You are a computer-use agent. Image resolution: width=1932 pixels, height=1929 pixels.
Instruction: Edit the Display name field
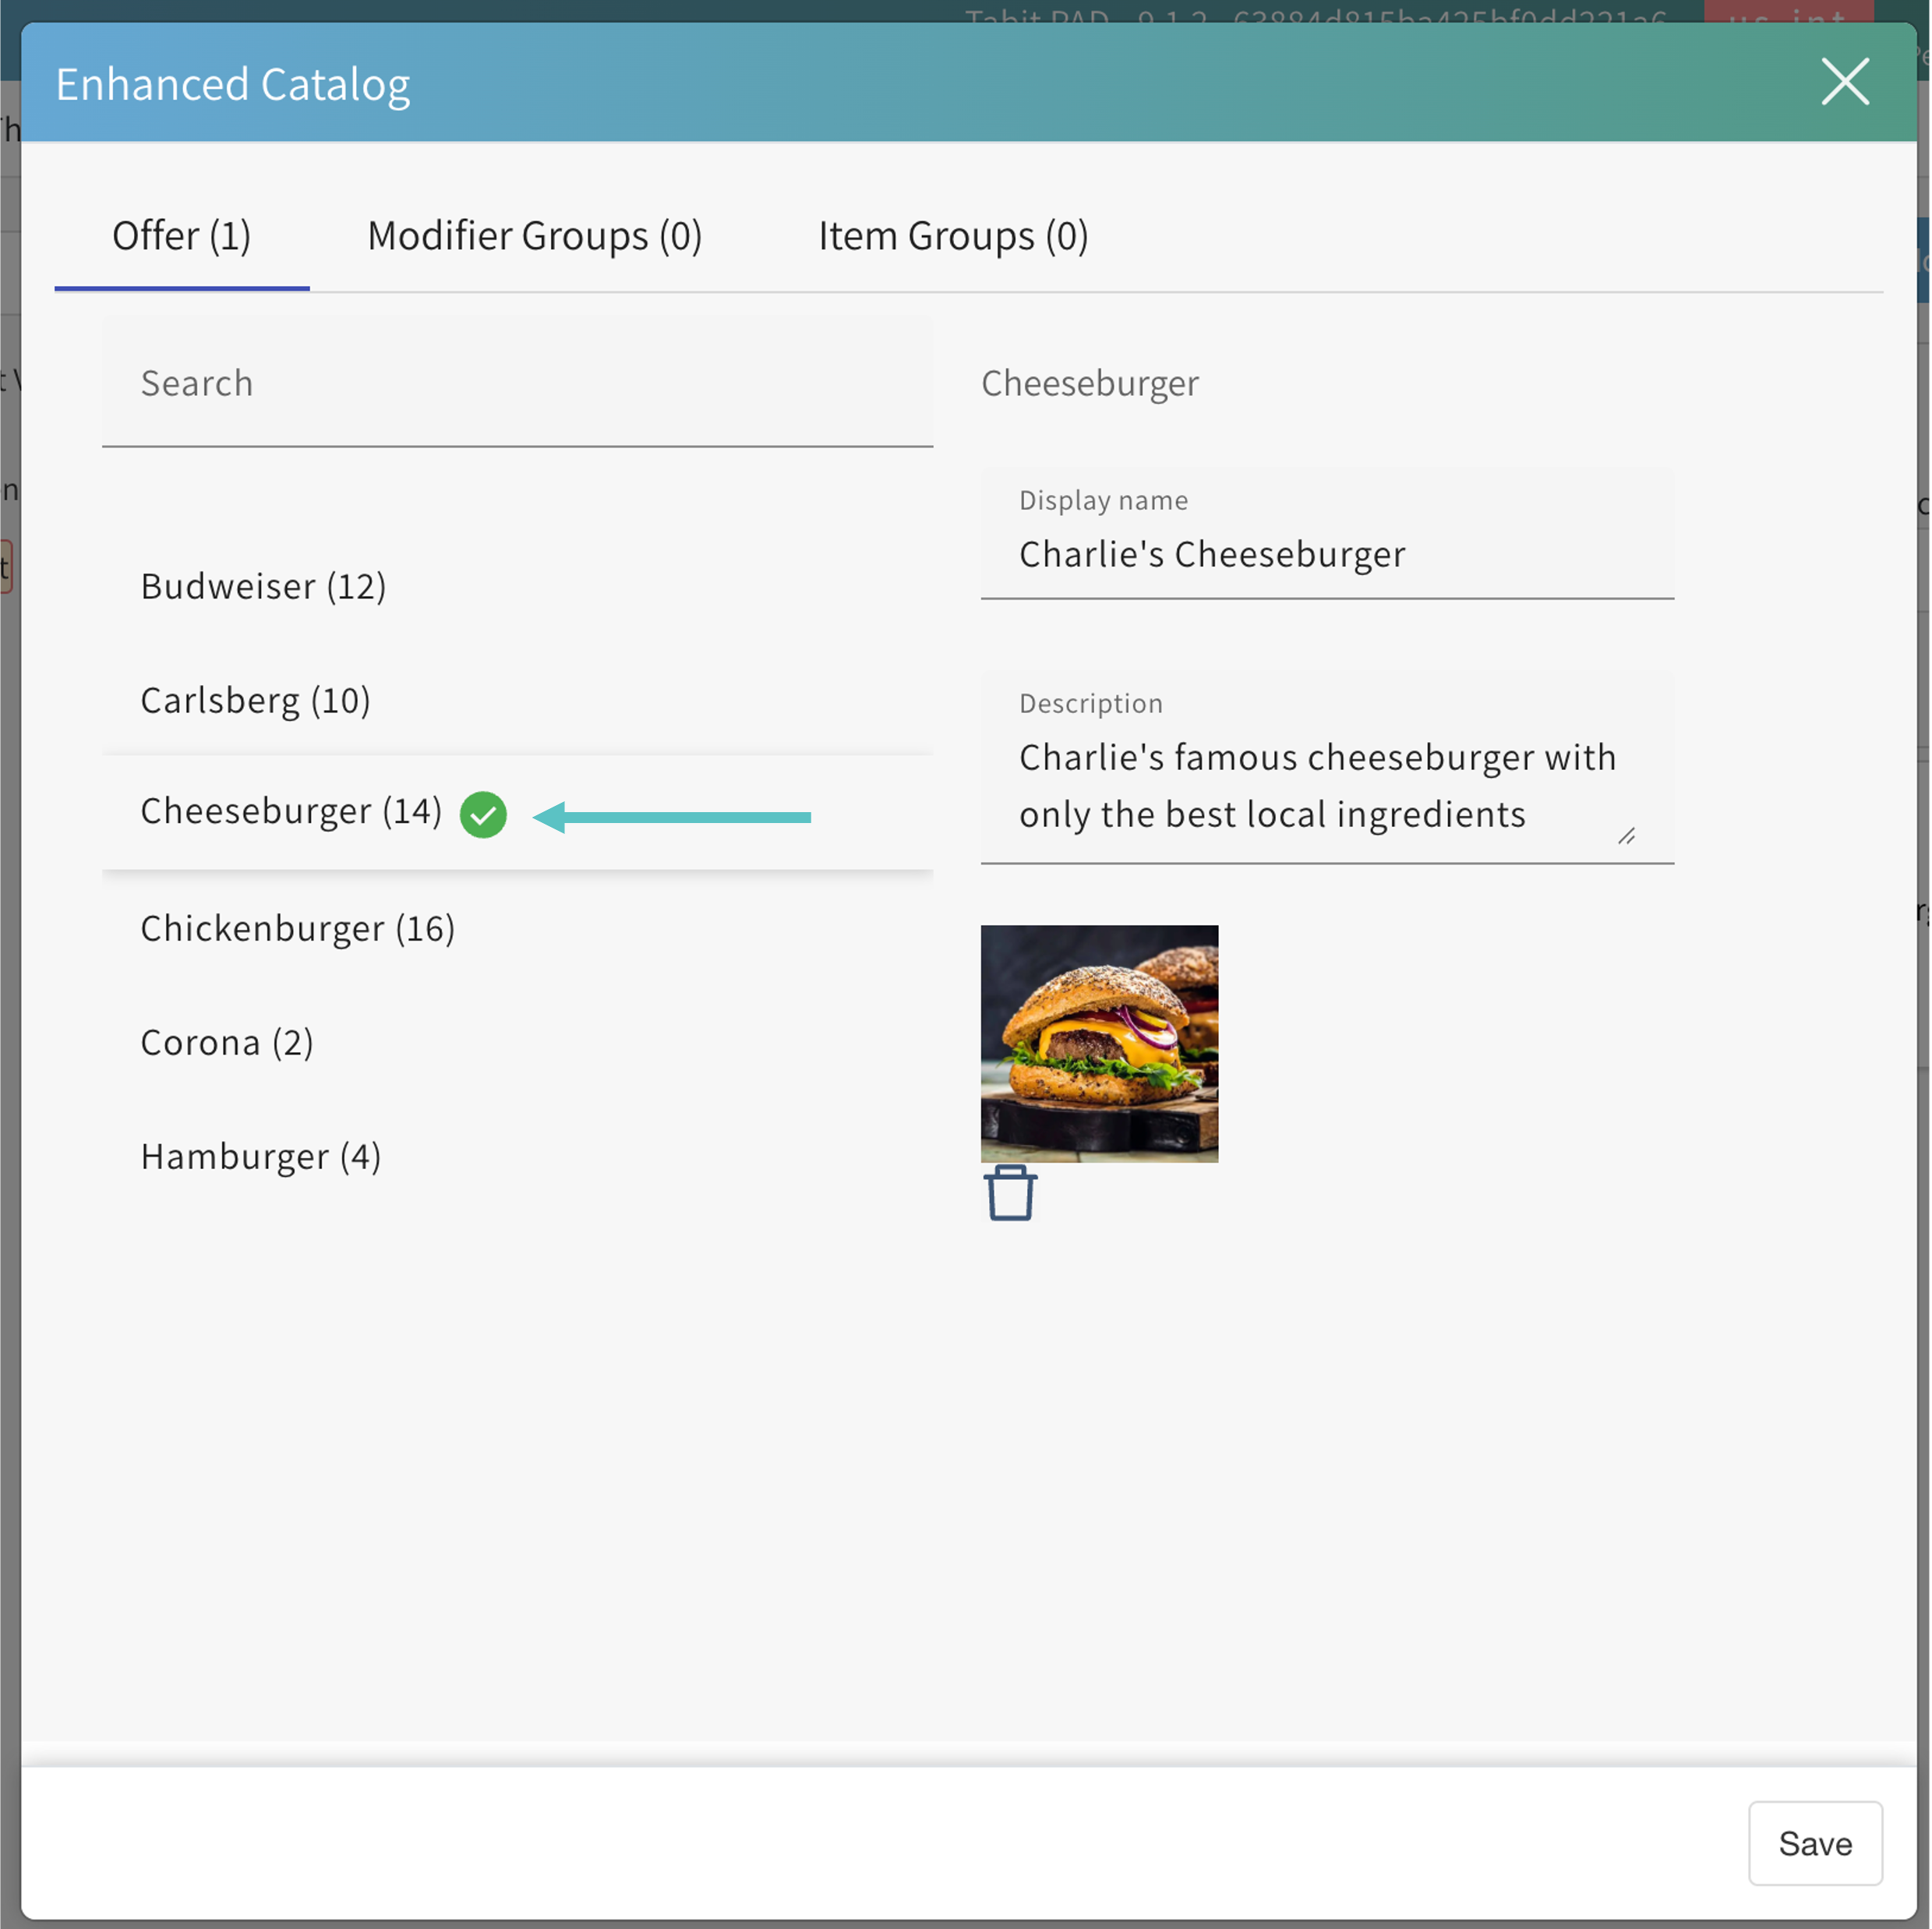click(x=1326, y=554)
